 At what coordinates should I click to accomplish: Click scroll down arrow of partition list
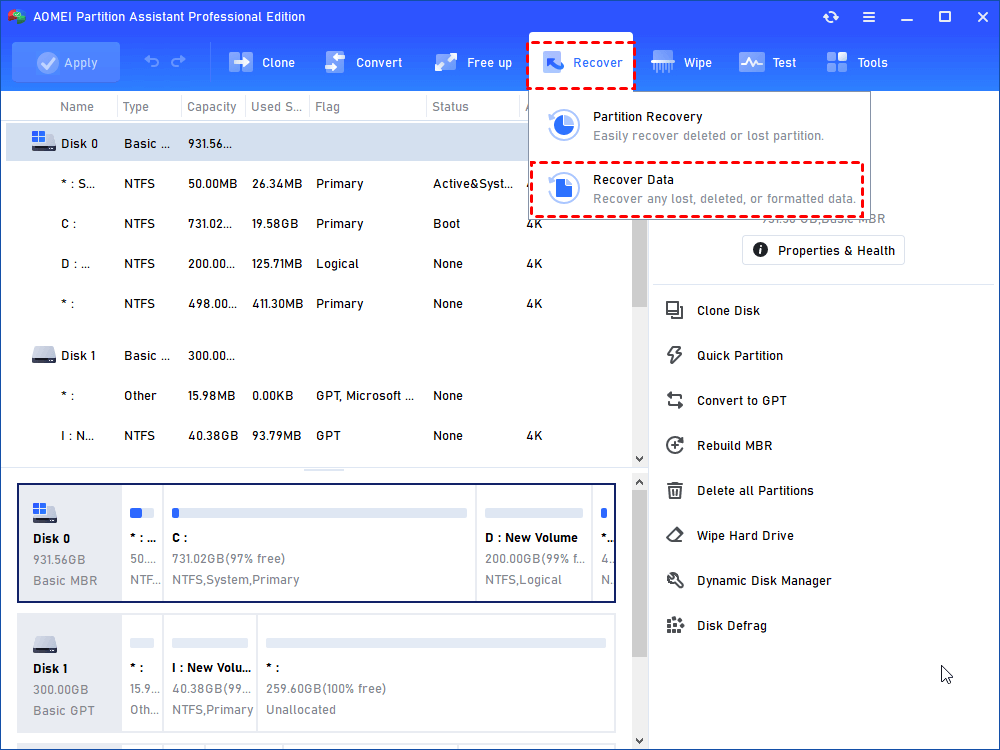[639, 459]
